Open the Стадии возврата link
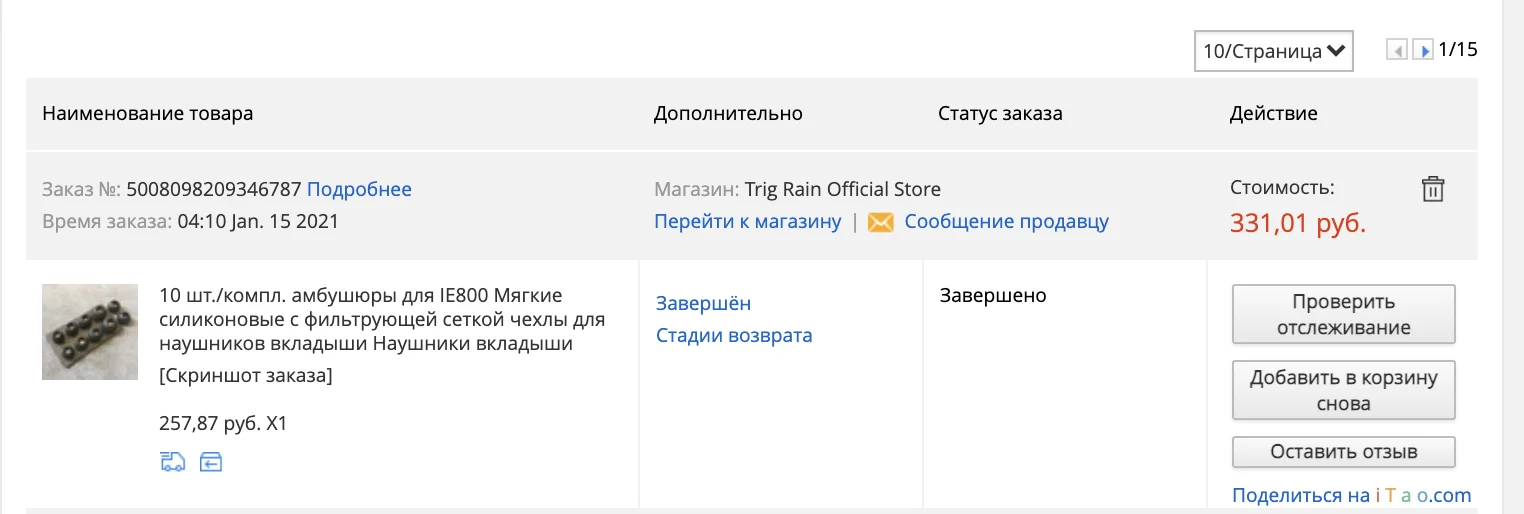 (734, 335)
